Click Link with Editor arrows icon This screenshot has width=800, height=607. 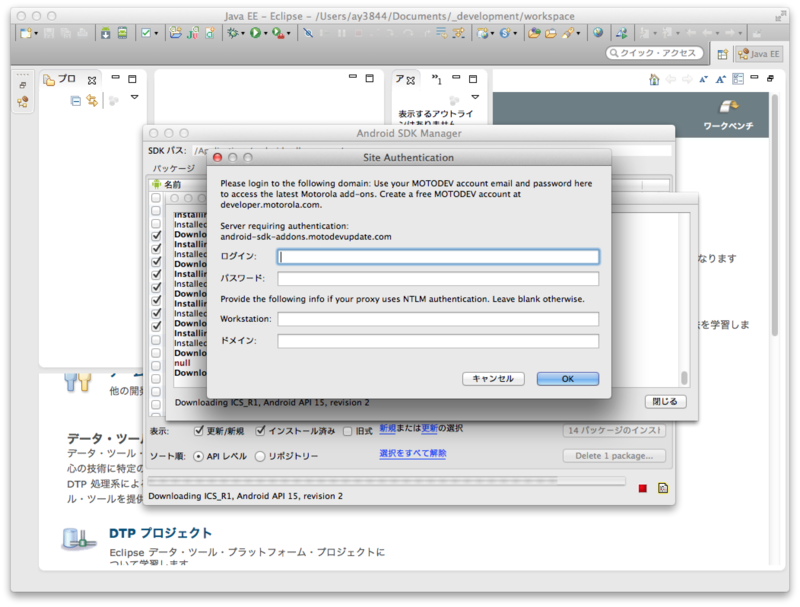pyautogui.click(x=92, y=101)
